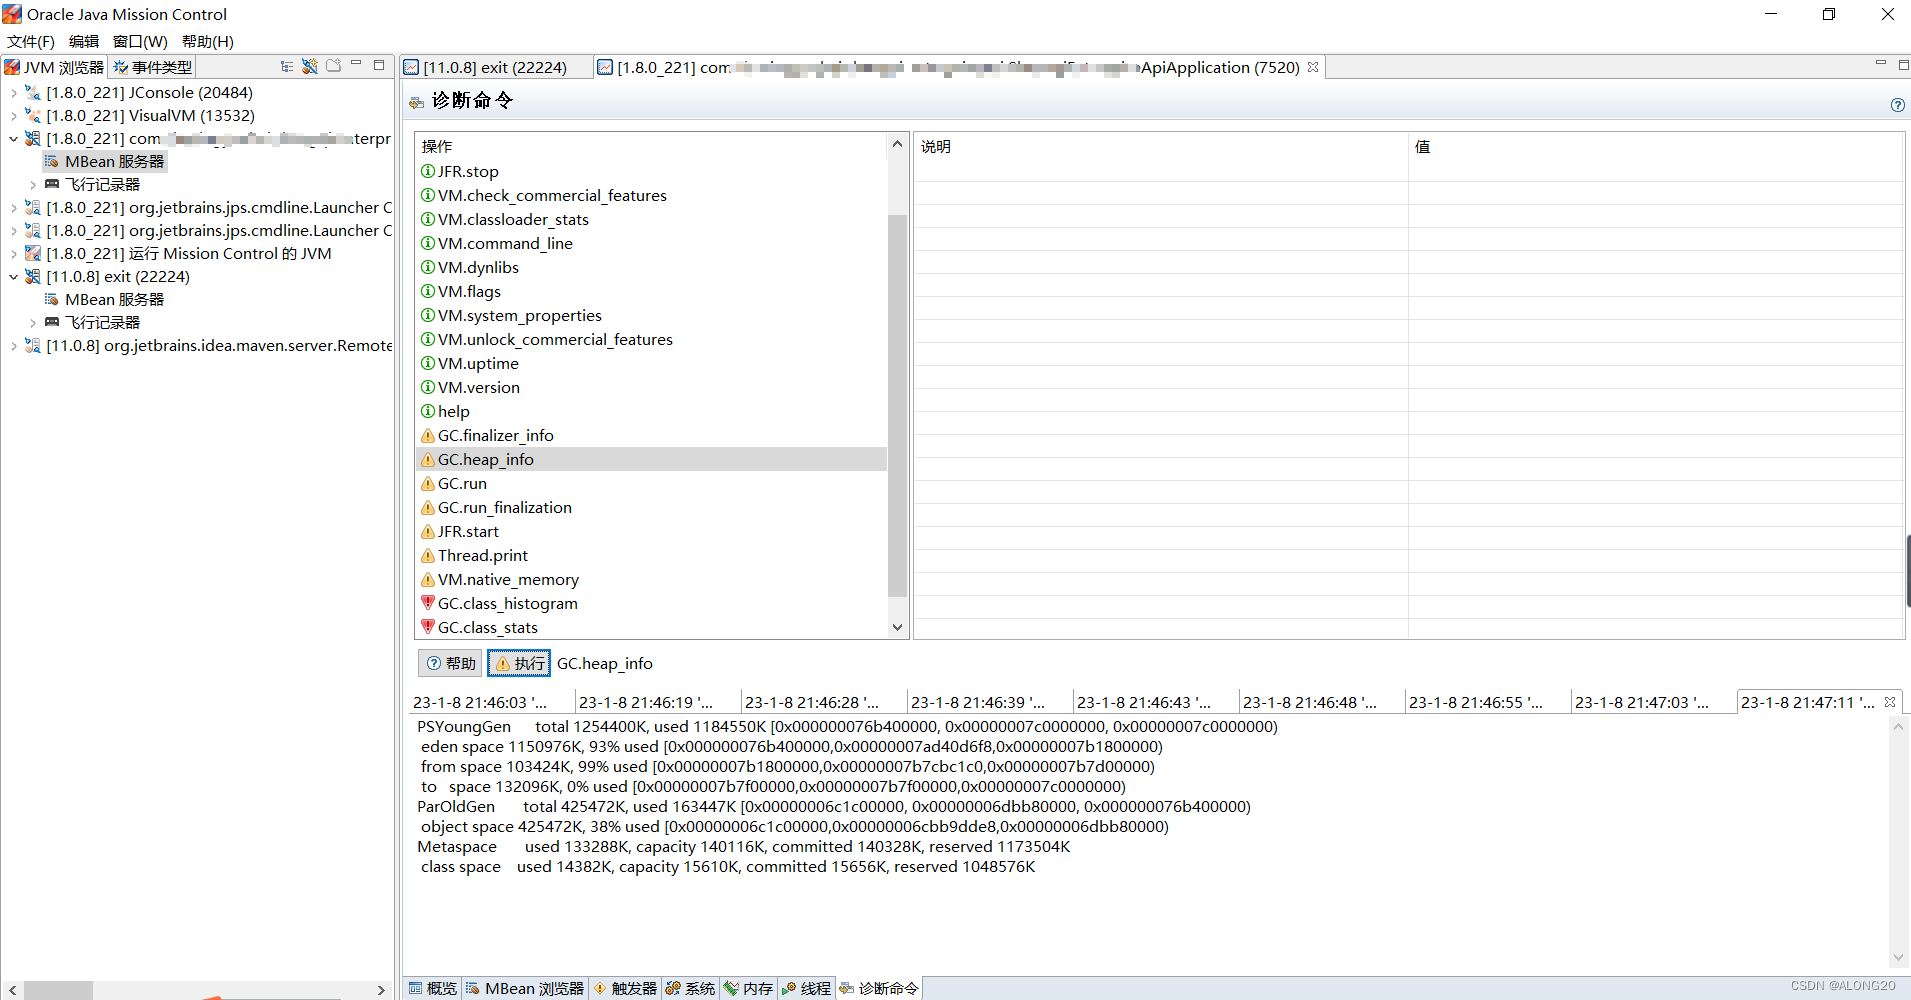Close the 23-1-8 21:47:11 result tab
Image resolution: width=1911 pixels, height=1000 pixels.
click(1890, 702)
